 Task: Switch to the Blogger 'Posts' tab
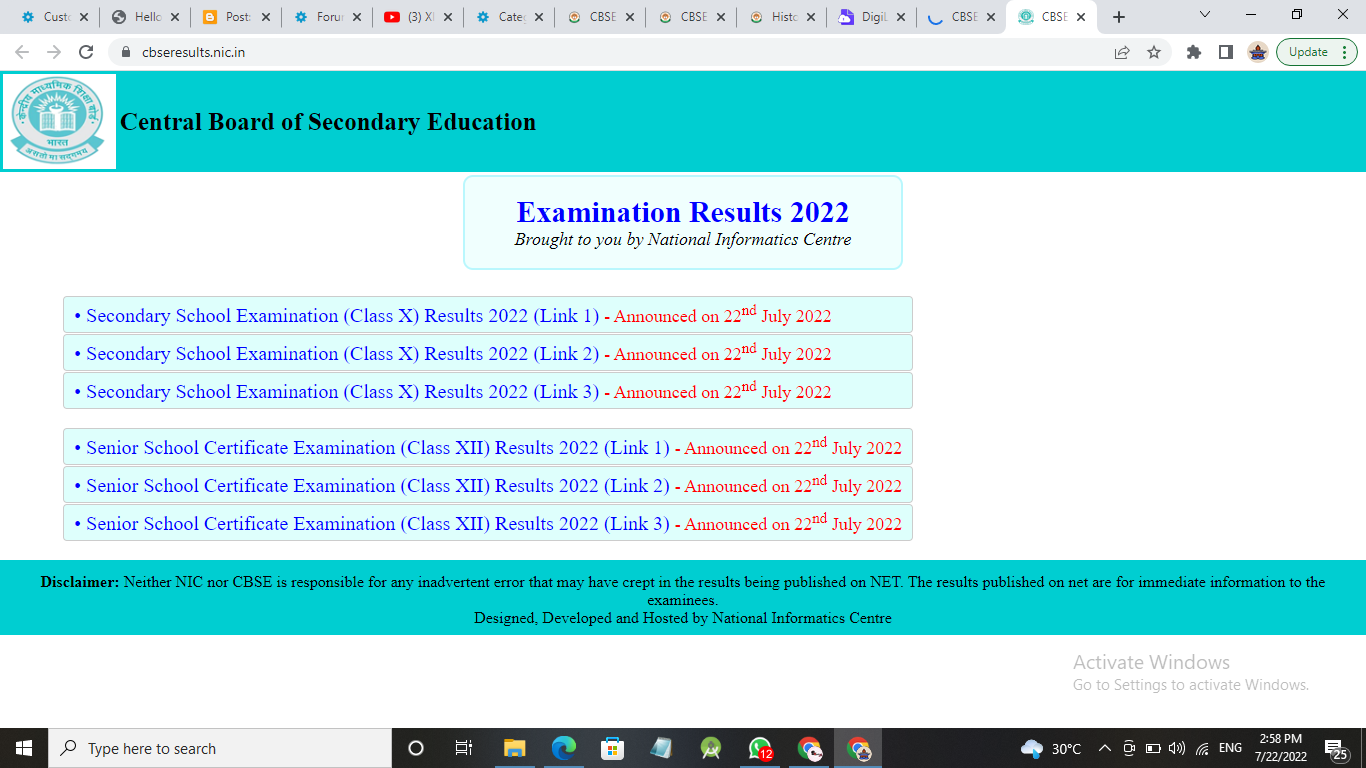tap(237, 17)
